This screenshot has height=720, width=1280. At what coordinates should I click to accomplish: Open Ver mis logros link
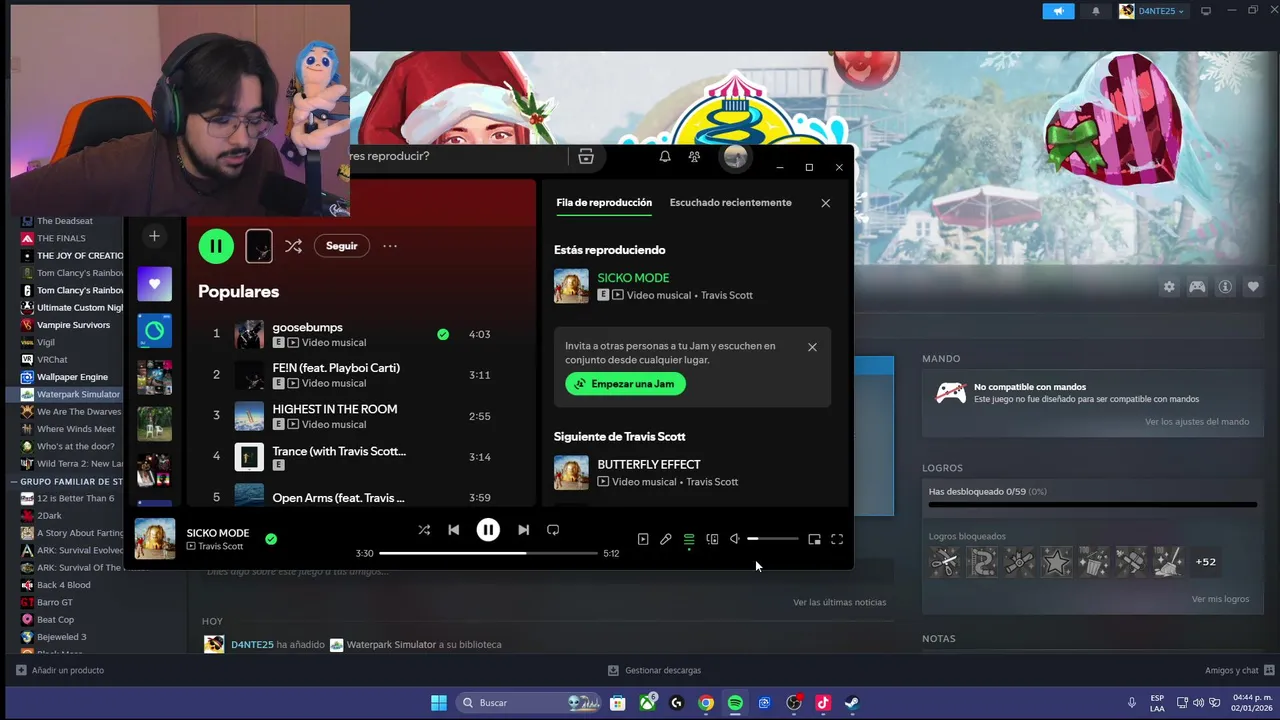pyautogui.click(x=1220, y=599)
